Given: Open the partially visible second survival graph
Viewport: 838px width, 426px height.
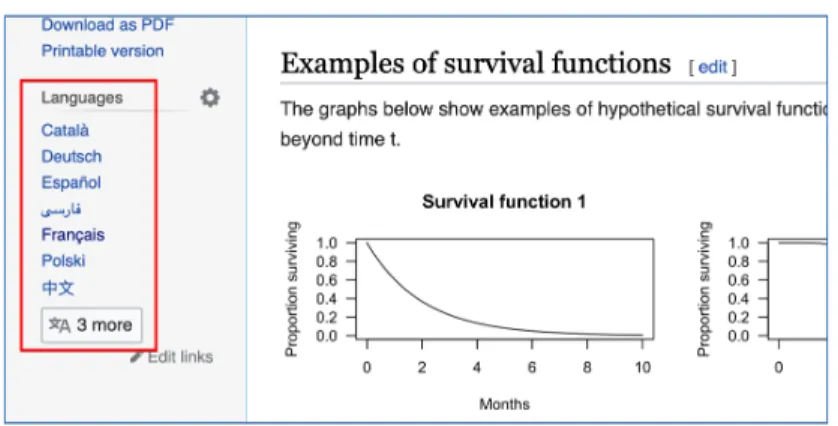Looking at the screenshot, I should click(x=761, y=297).
